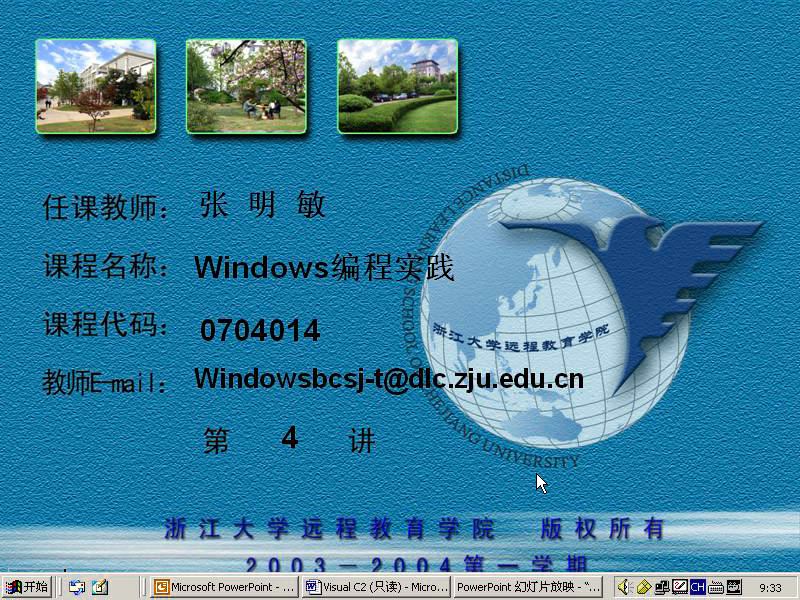Click the label 课程名称
Screen dimensions: 800x600
click(105, 266)
